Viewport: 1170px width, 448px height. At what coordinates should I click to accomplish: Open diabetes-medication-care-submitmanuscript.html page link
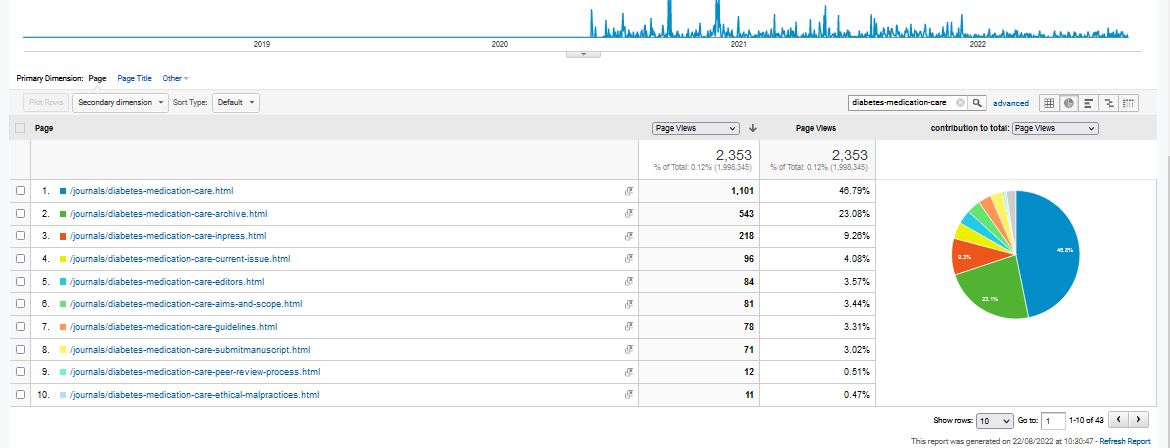point(190,349)
